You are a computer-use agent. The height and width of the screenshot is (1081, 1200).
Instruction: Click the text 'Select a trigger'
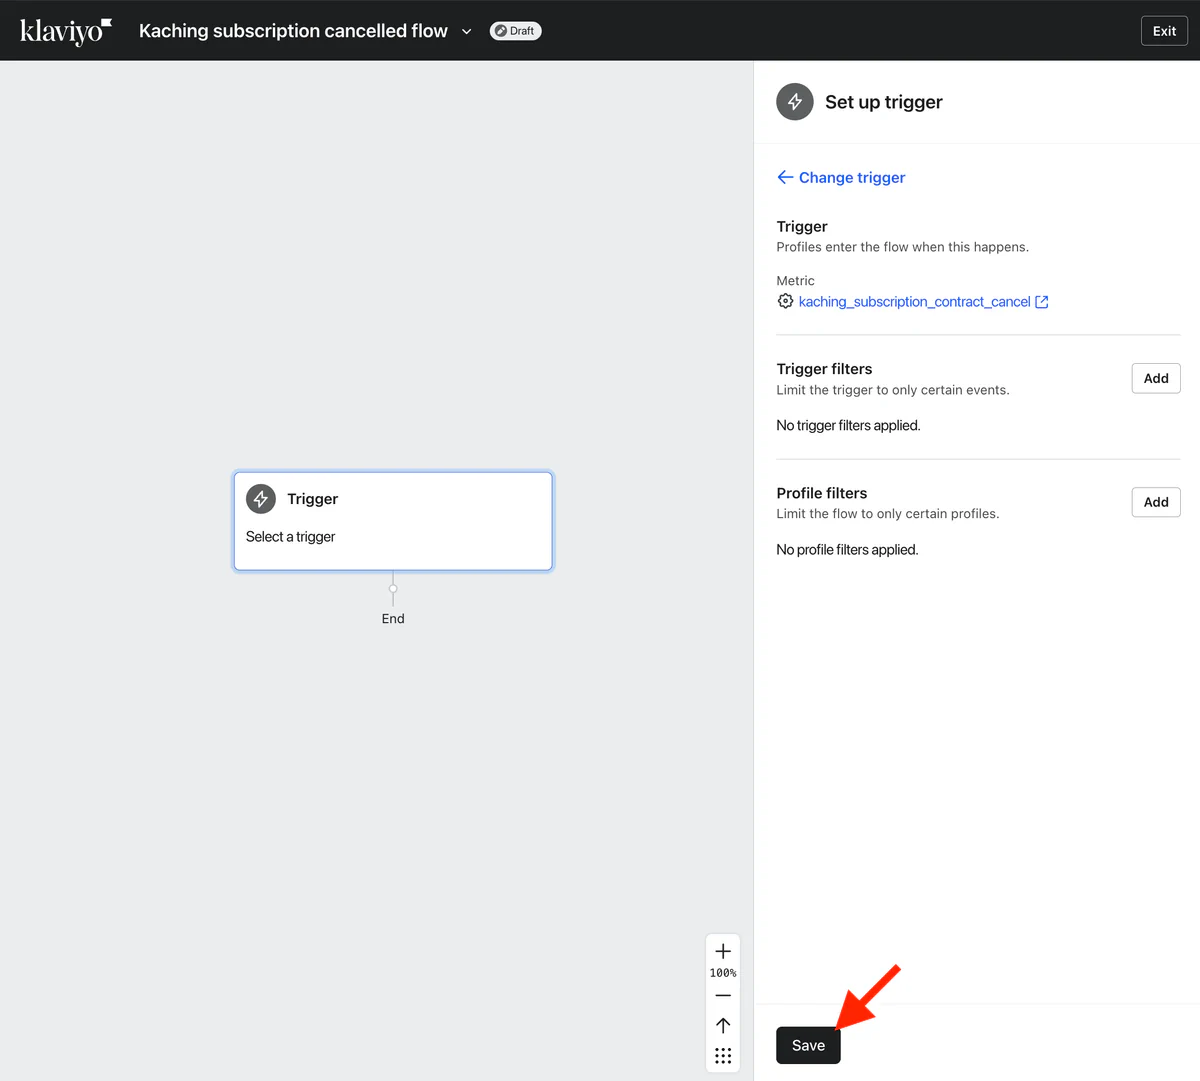tap(290, 537)
